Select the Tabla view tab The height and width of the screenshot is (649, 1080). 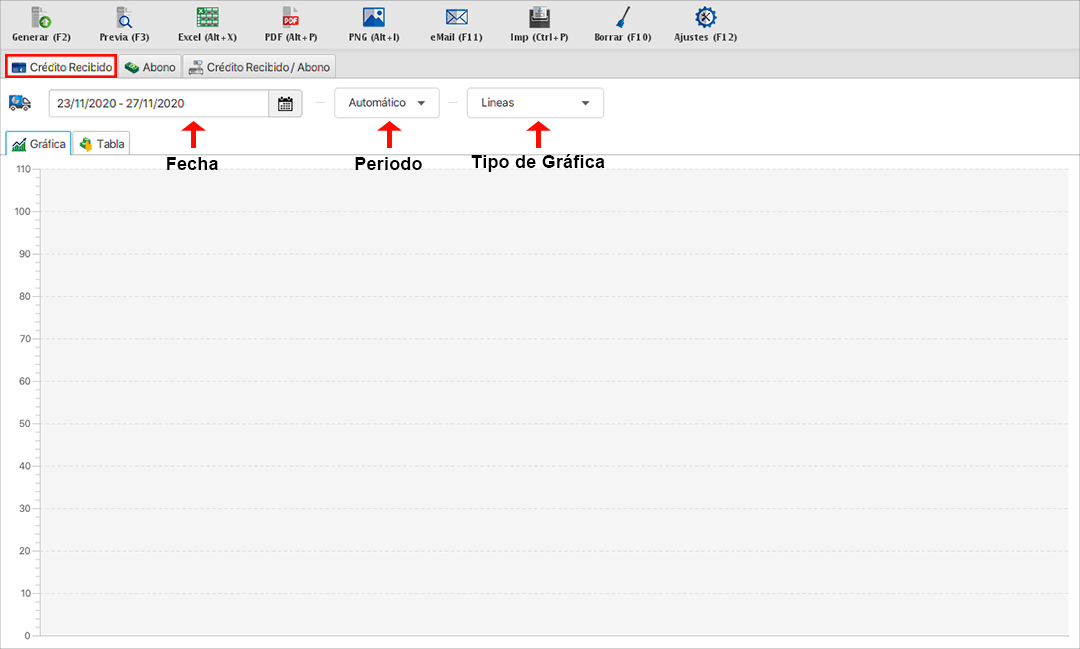(102, 144)
